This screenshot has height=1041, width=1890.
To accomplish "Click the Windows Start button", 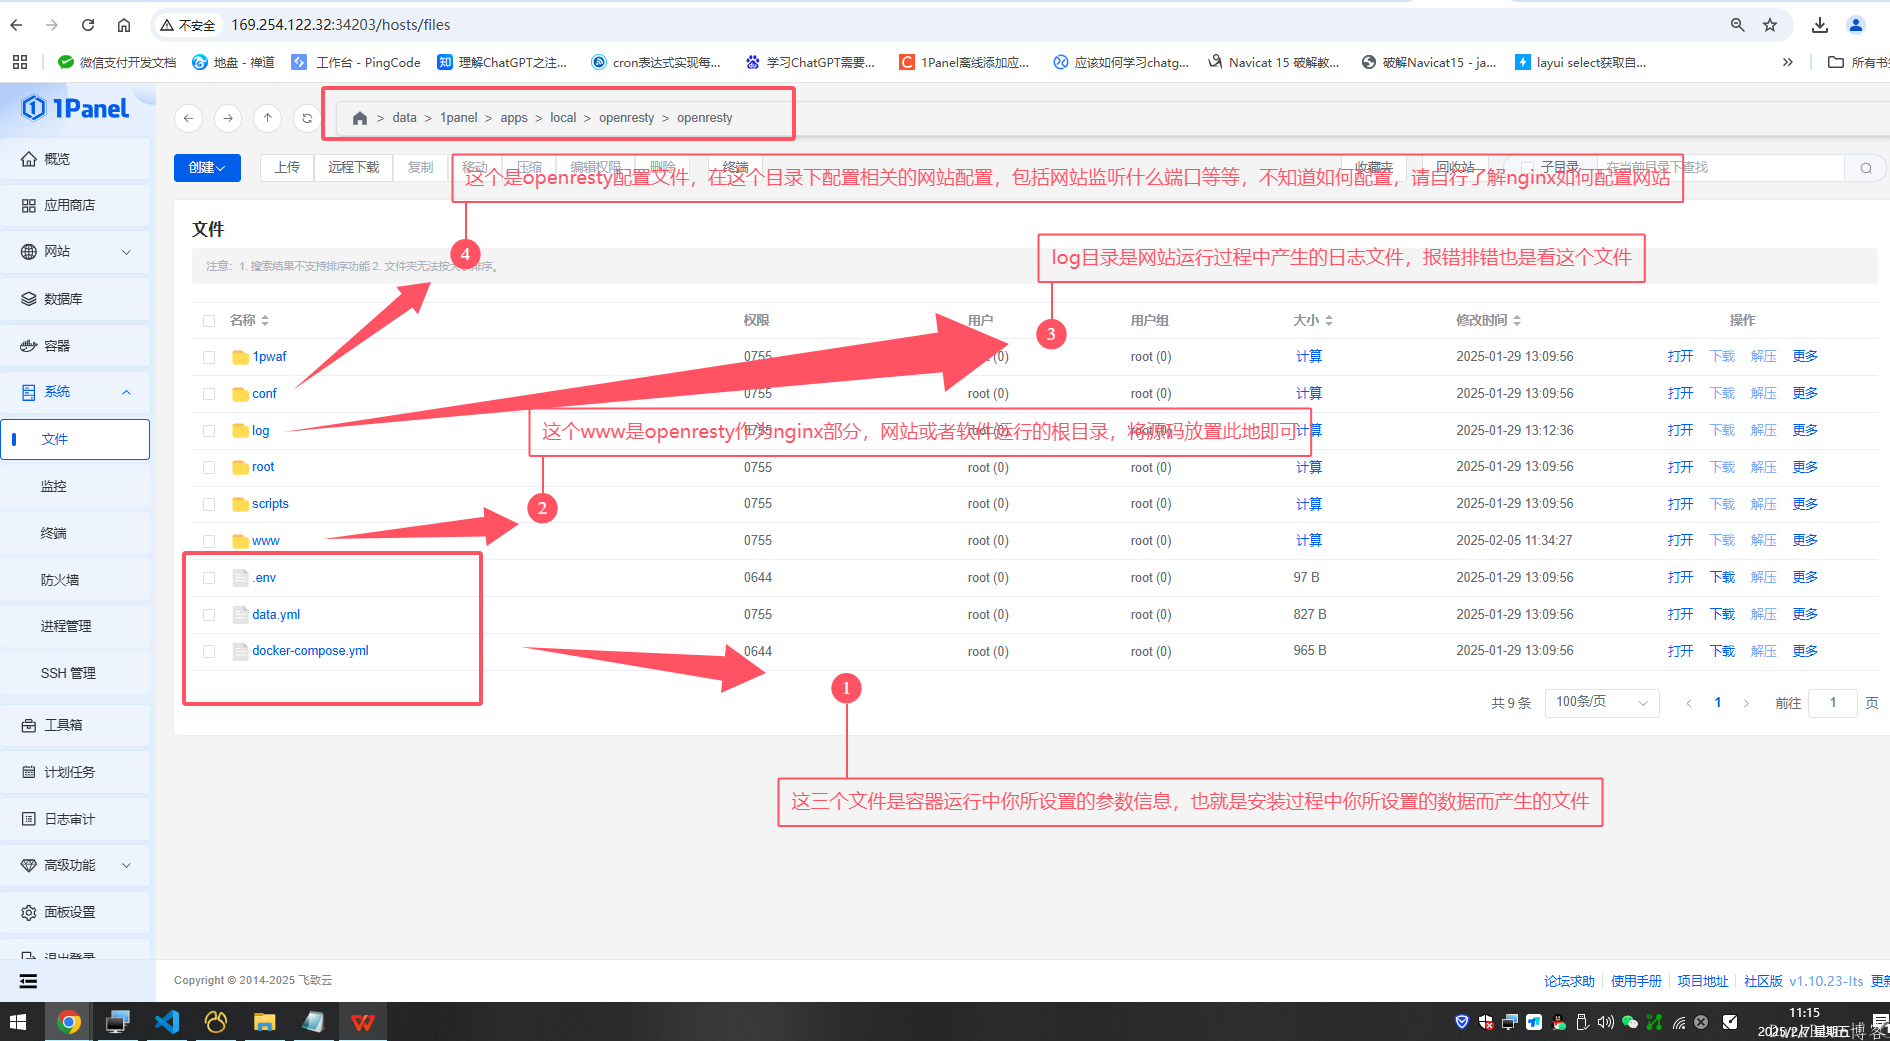I will (x=18, y=1022).
